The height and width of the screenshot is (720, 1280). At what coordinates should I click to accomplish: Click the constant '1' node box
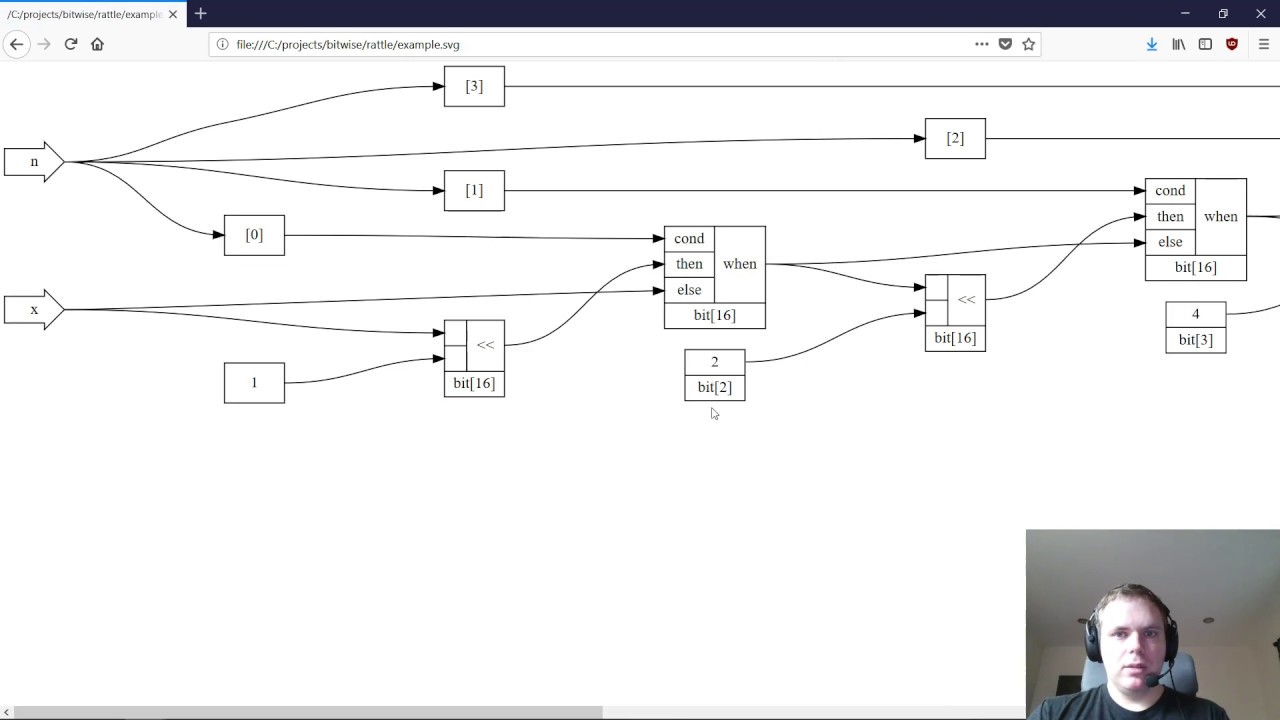point(254,383)
